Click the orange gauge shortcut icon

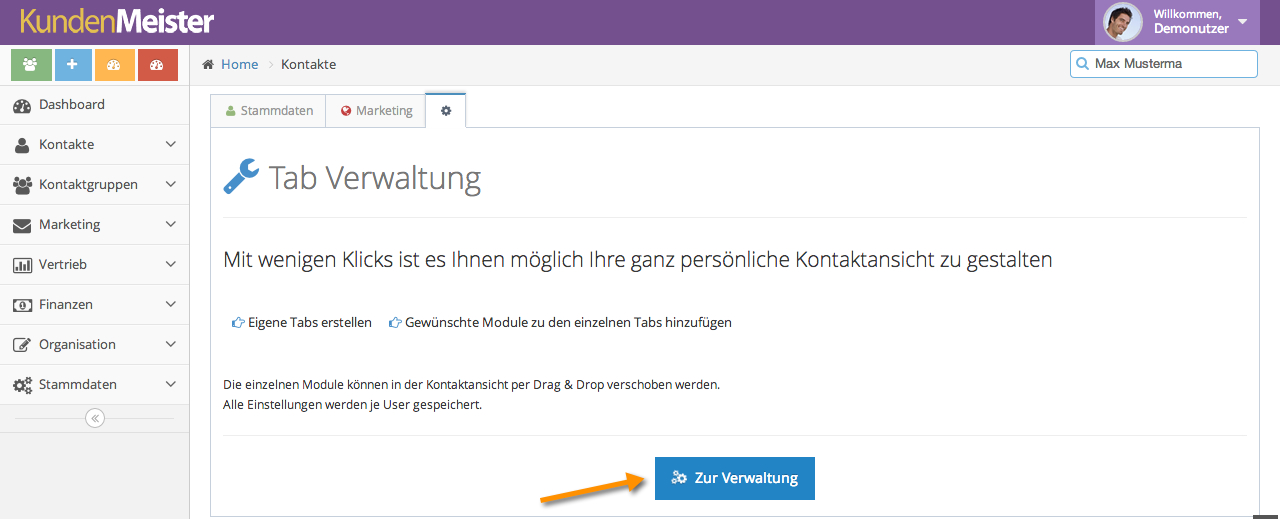pos(114,65)
